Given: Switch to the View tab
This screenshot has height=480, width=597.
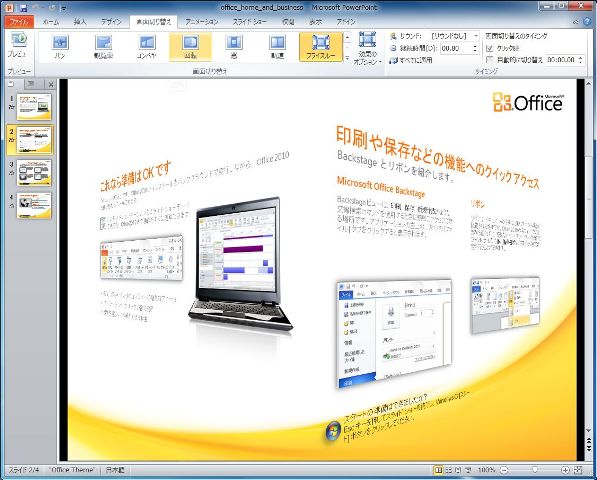Looking at the screenshot, I should click(x=316, y=22).
